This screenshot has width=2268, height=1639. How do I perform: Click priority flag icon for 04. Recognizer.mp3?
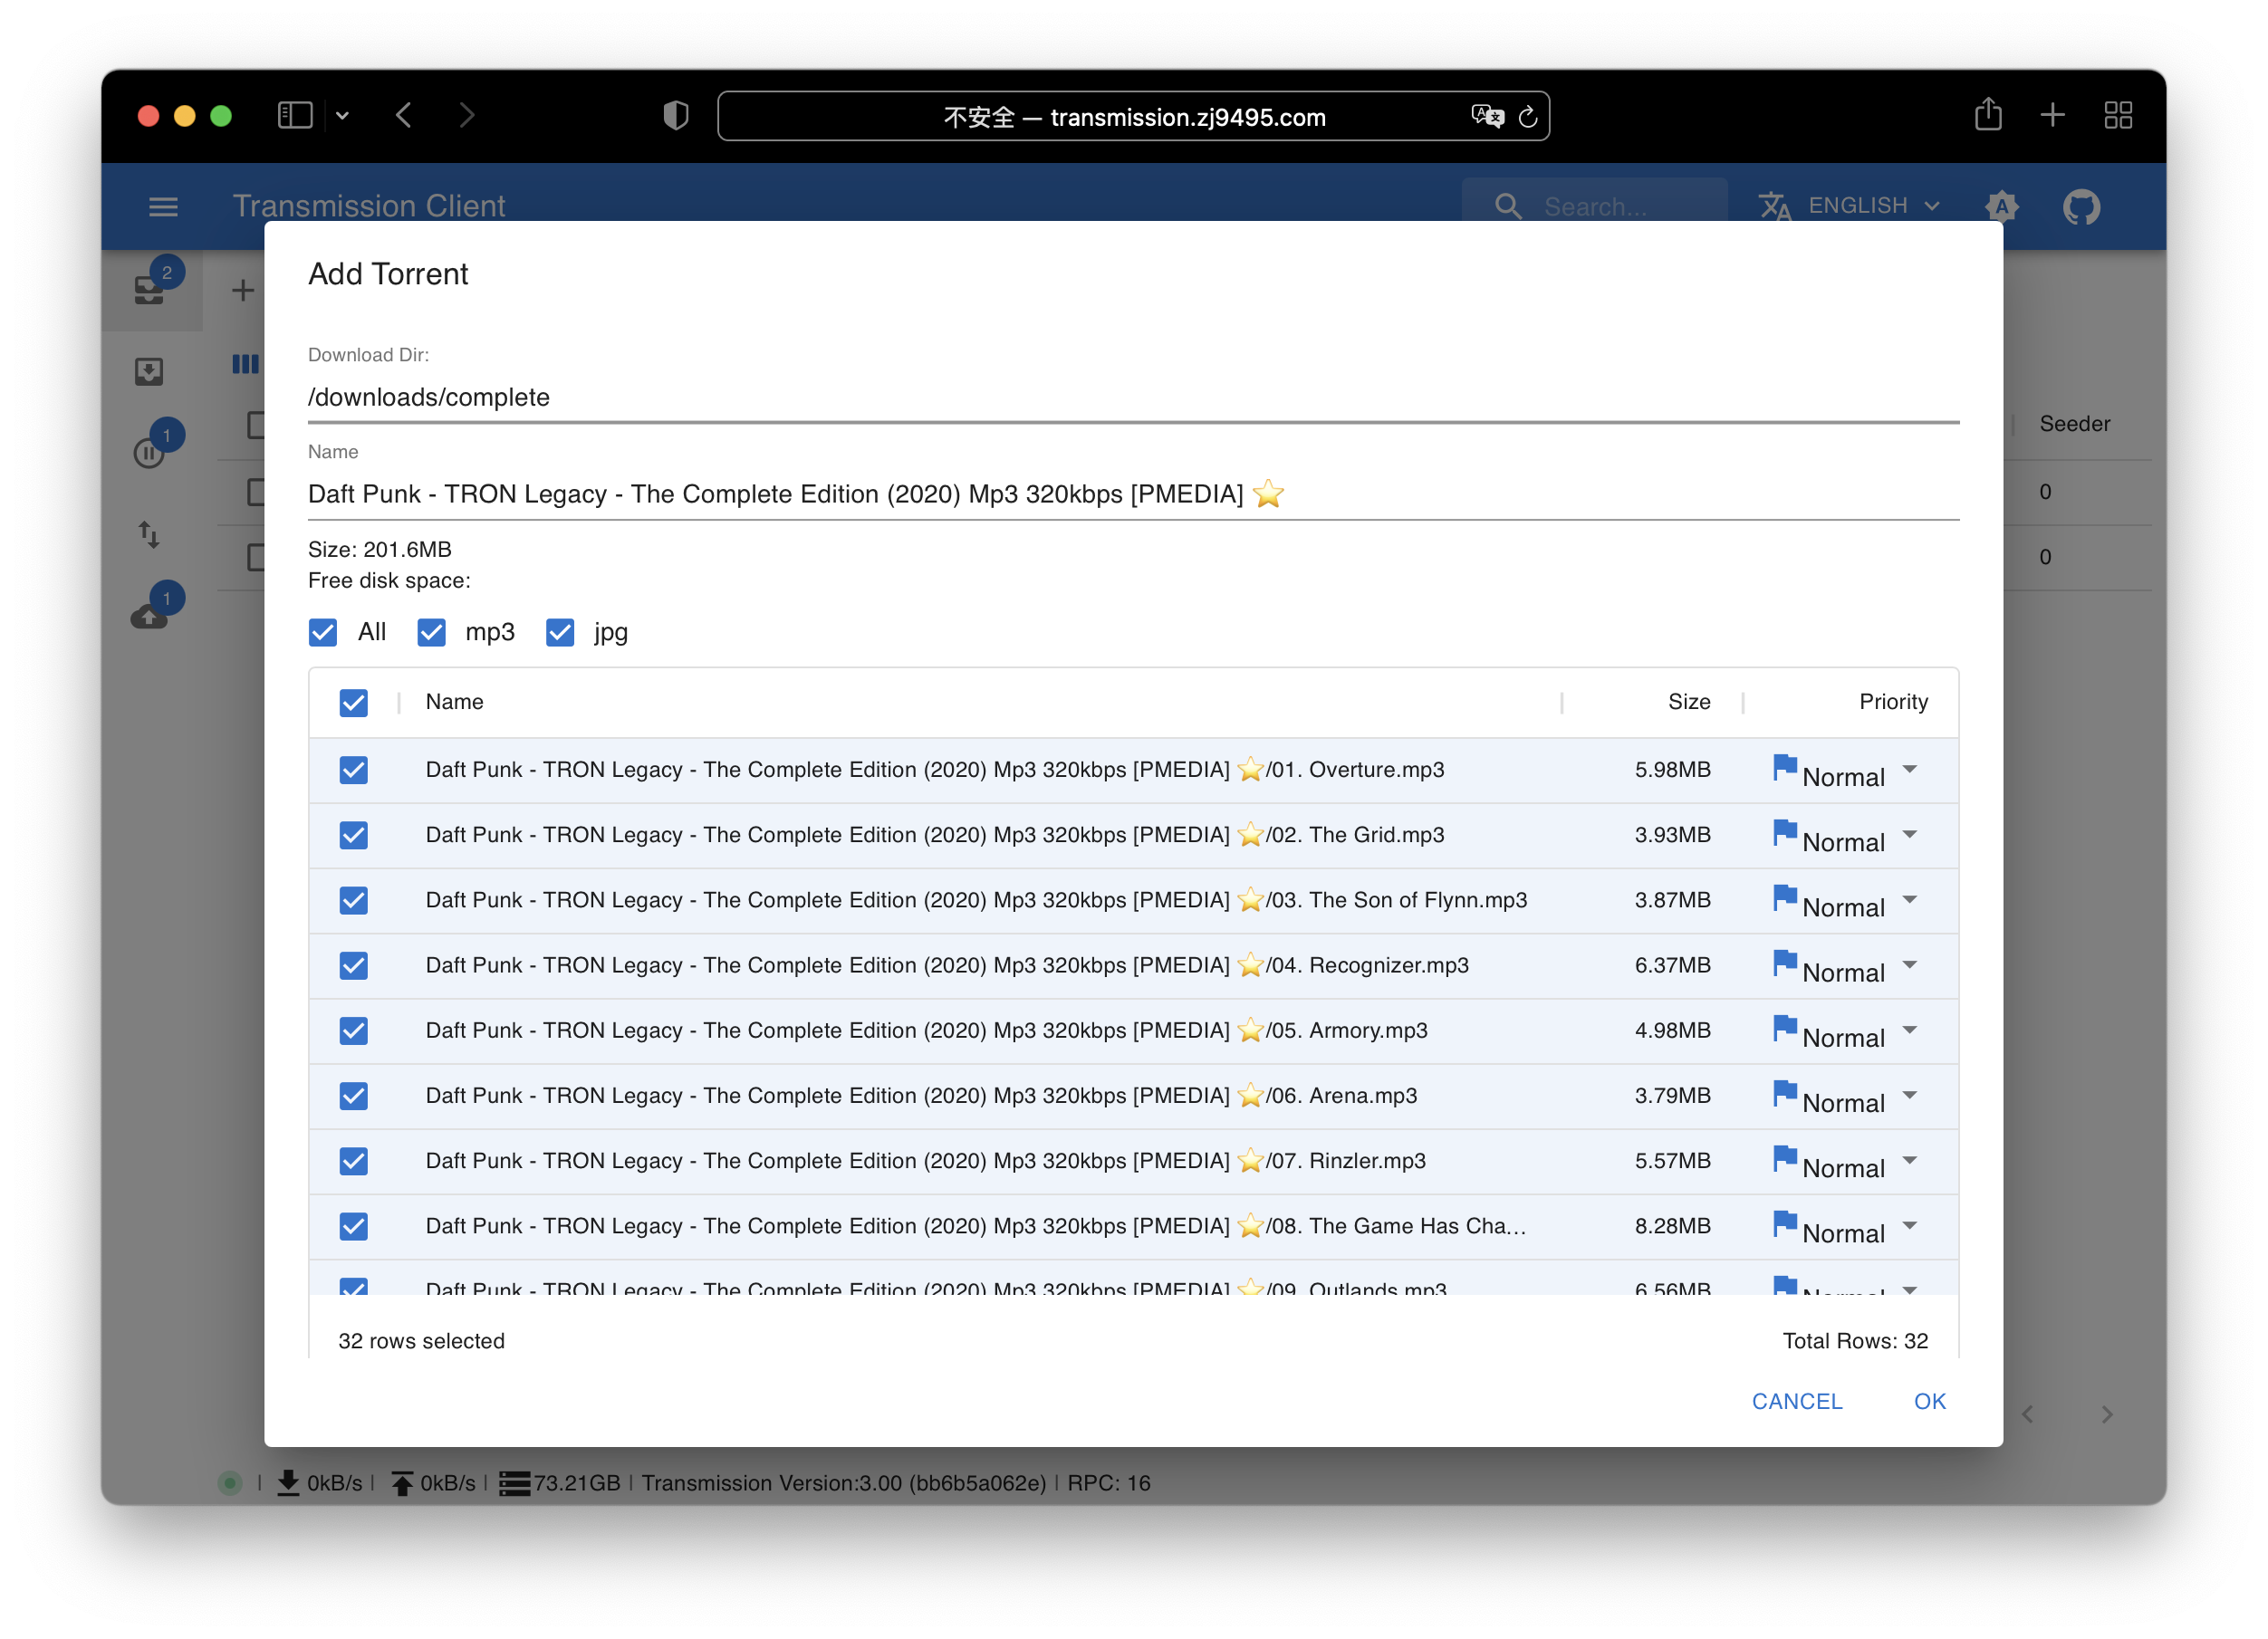pyautogui.click(x=1784, y=963)
